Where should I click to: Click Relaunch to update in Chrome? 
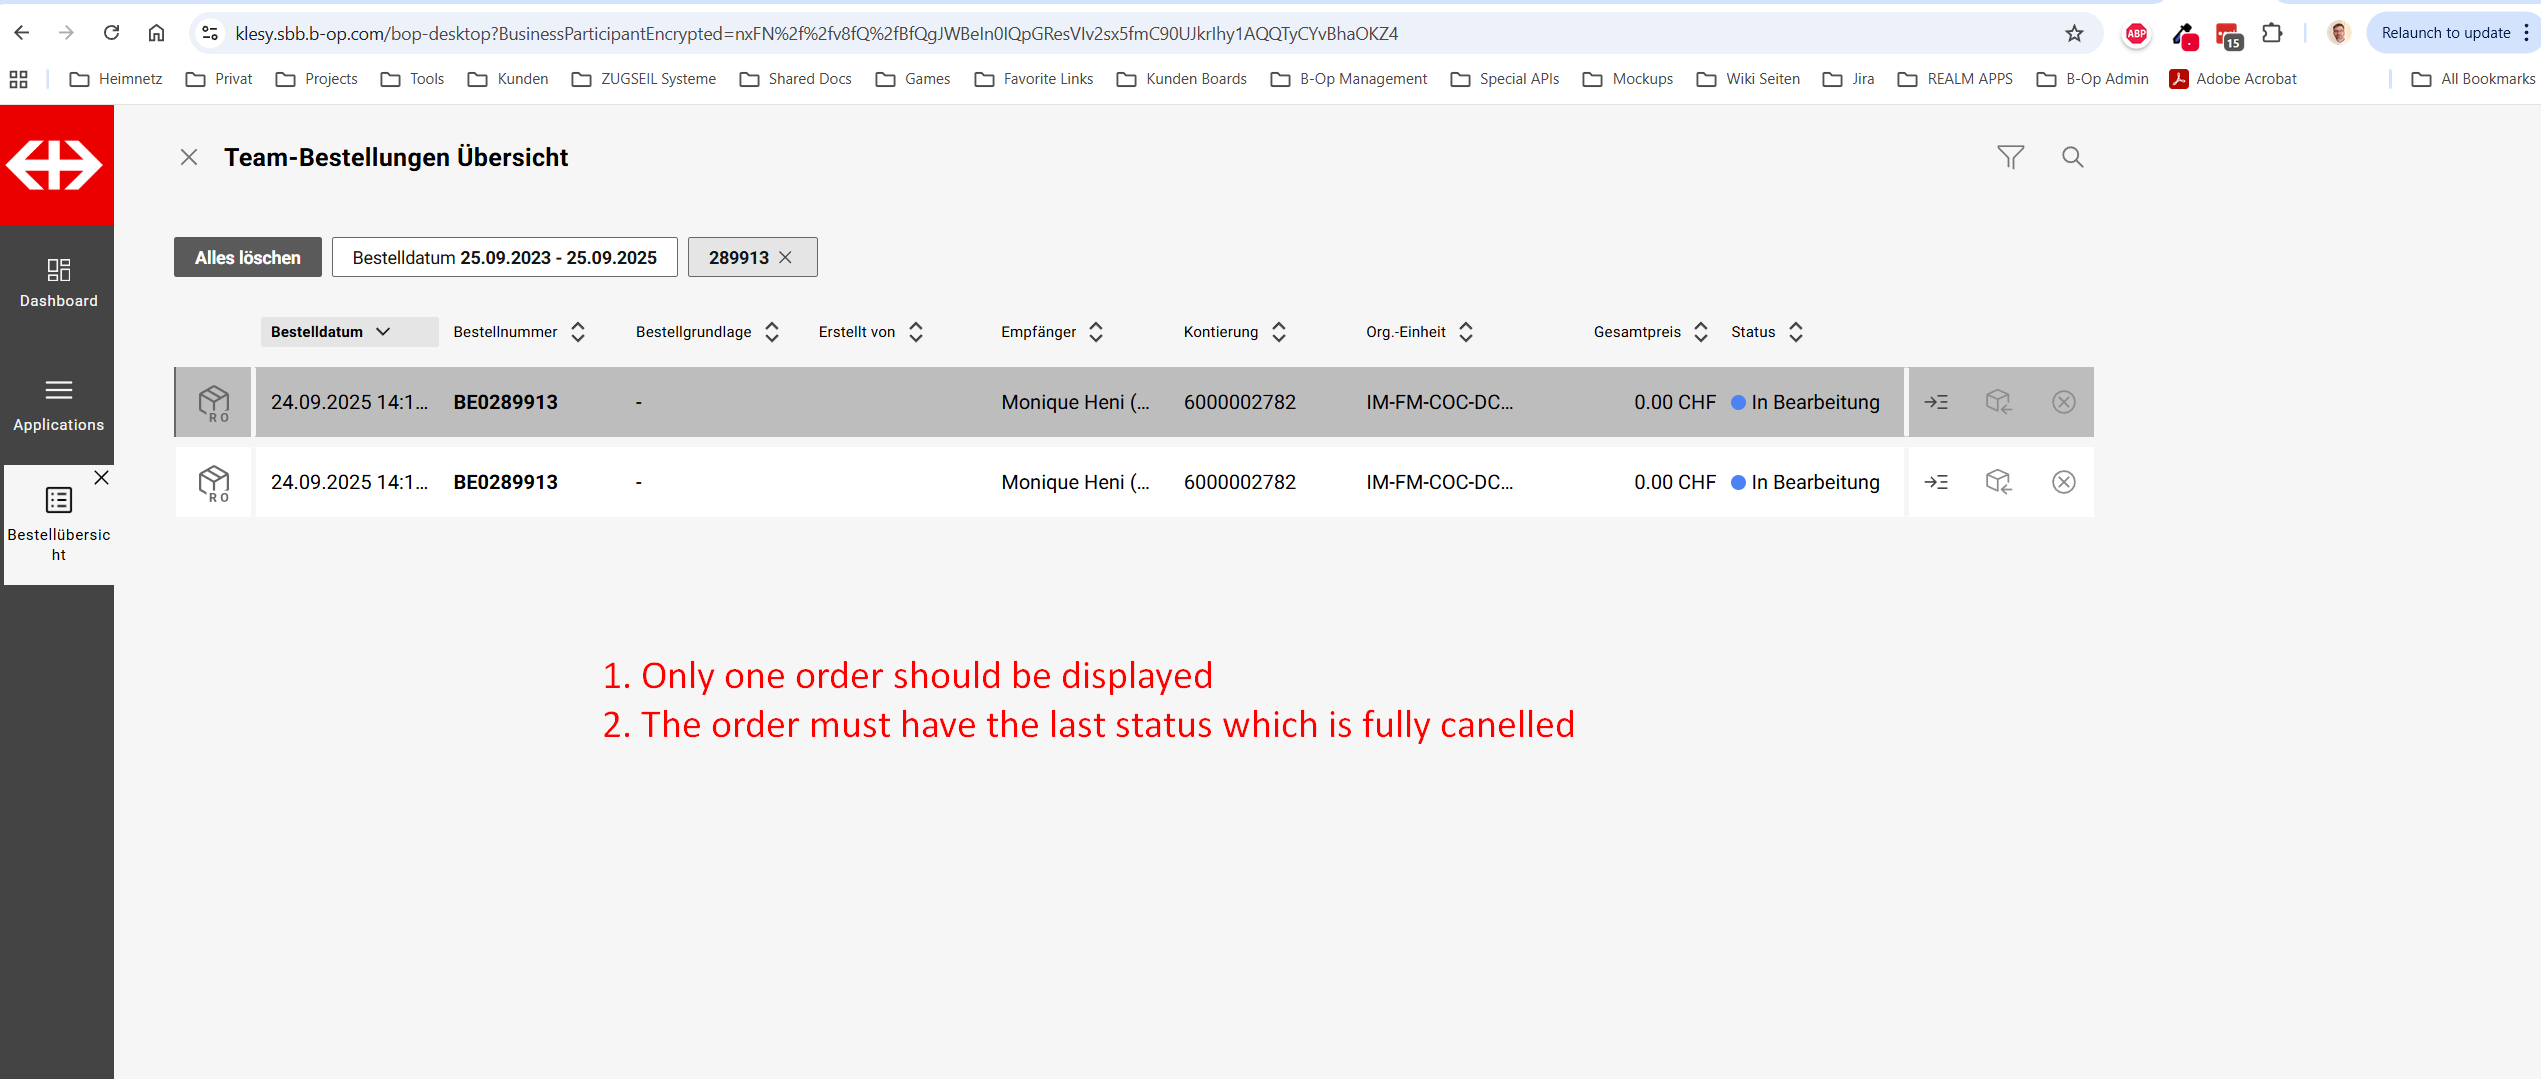(x=2444, y=33)
